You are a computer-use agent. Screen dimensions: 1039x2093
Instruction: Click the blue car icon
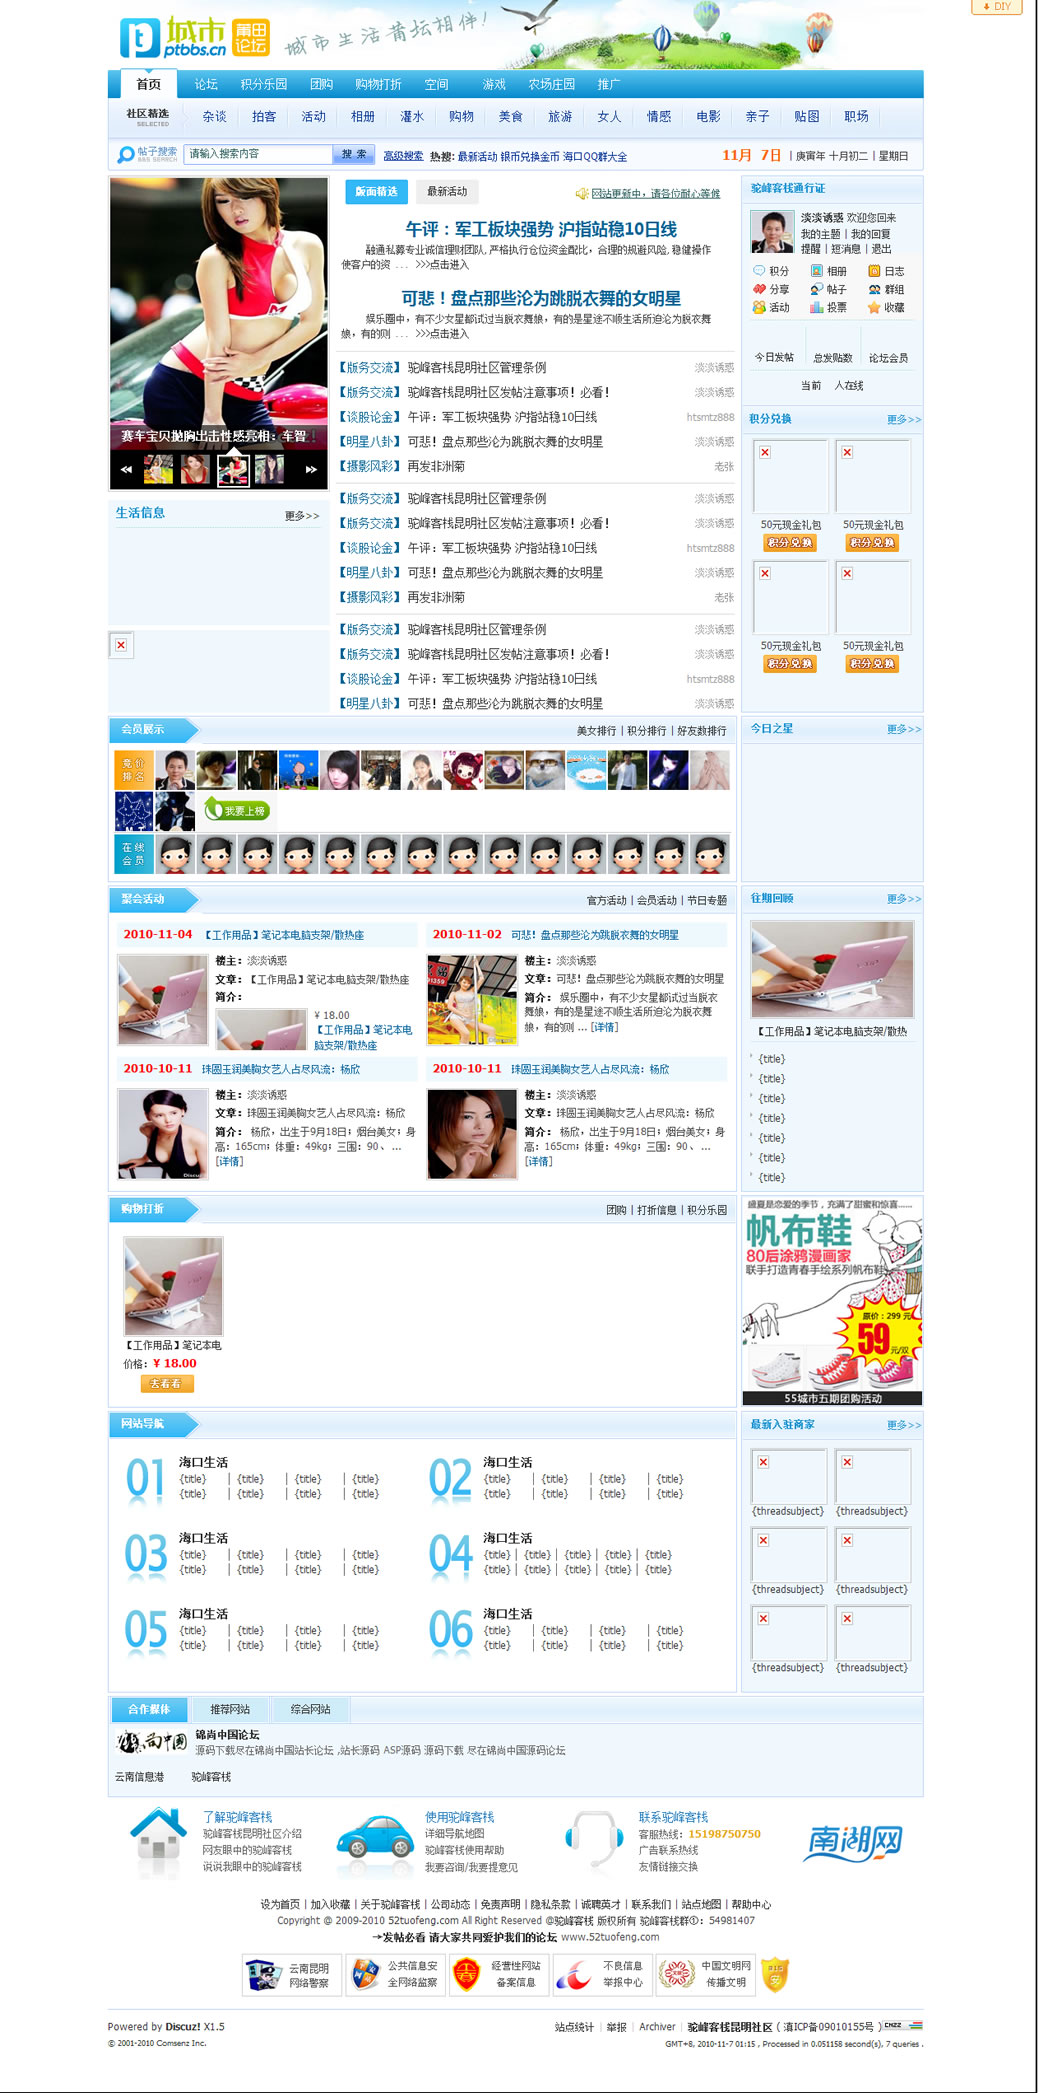tap(375, 1838)
